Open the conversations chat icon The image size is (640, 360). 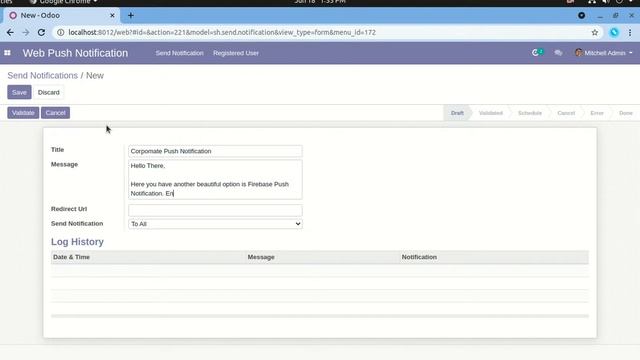tap(558, 53)
